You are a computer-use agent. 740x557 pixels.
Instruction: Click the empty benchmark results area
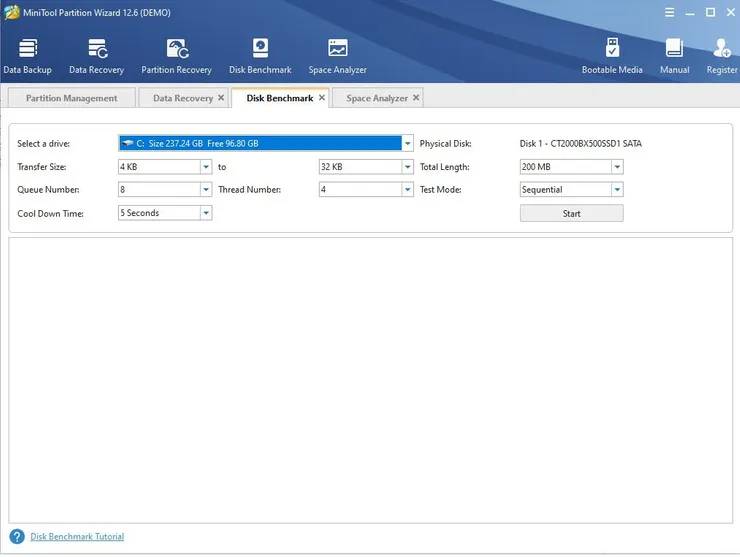point(370,380)
